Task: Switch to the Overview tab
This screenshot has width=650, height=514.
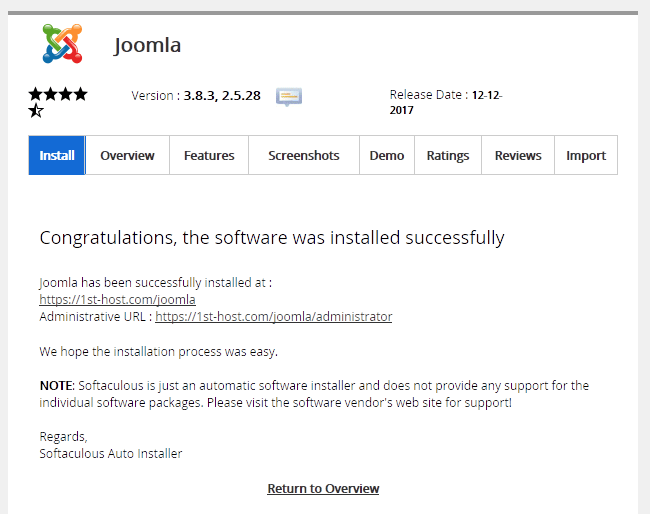Action: (x=127, y=155)
